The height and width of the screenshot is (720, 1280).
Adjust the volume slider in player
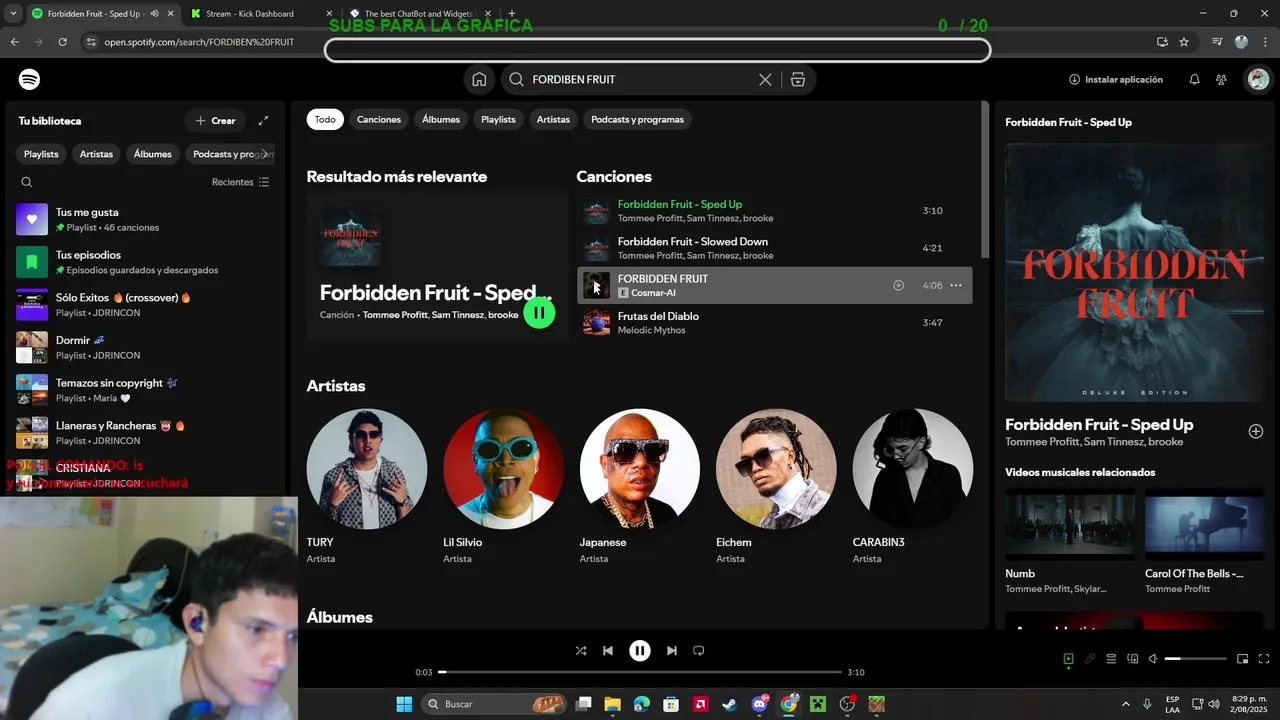(1195, 659)
